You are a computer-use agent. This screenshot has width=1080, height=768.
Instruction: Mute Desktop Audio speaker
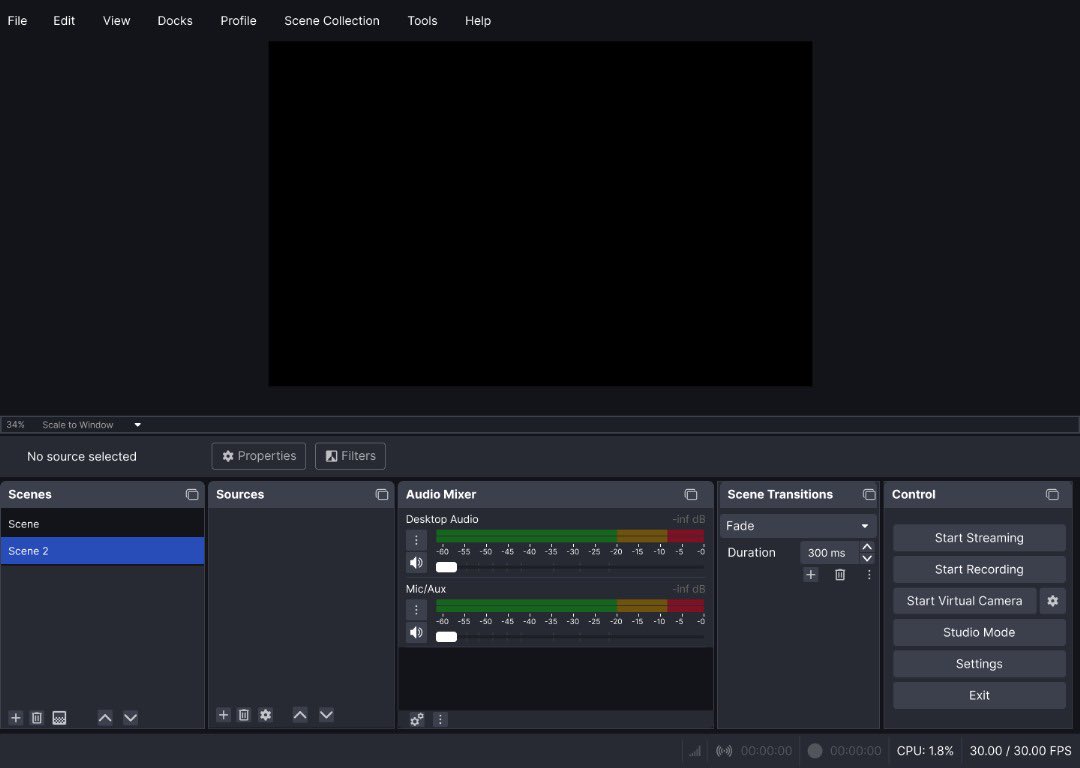416,563
